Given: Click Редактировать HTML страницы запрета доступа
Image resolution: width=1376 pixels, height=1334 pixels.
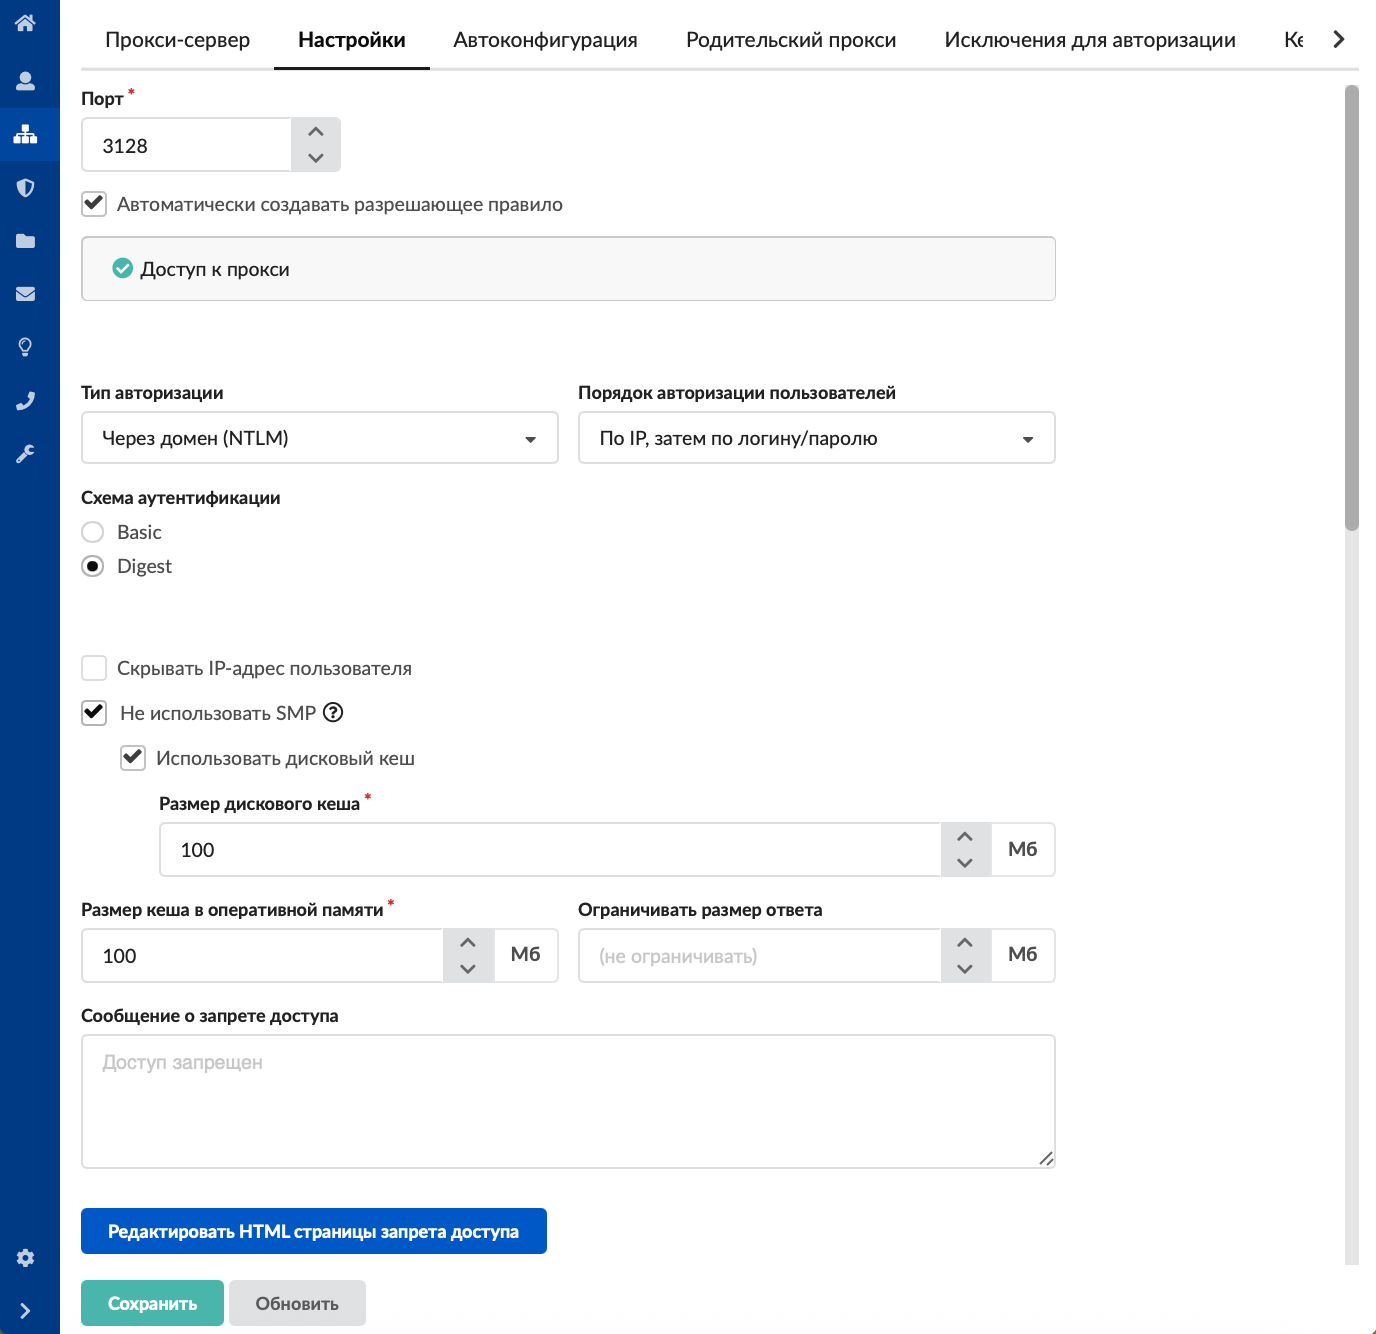Looking at the screenshot, I should [313, 1231].
